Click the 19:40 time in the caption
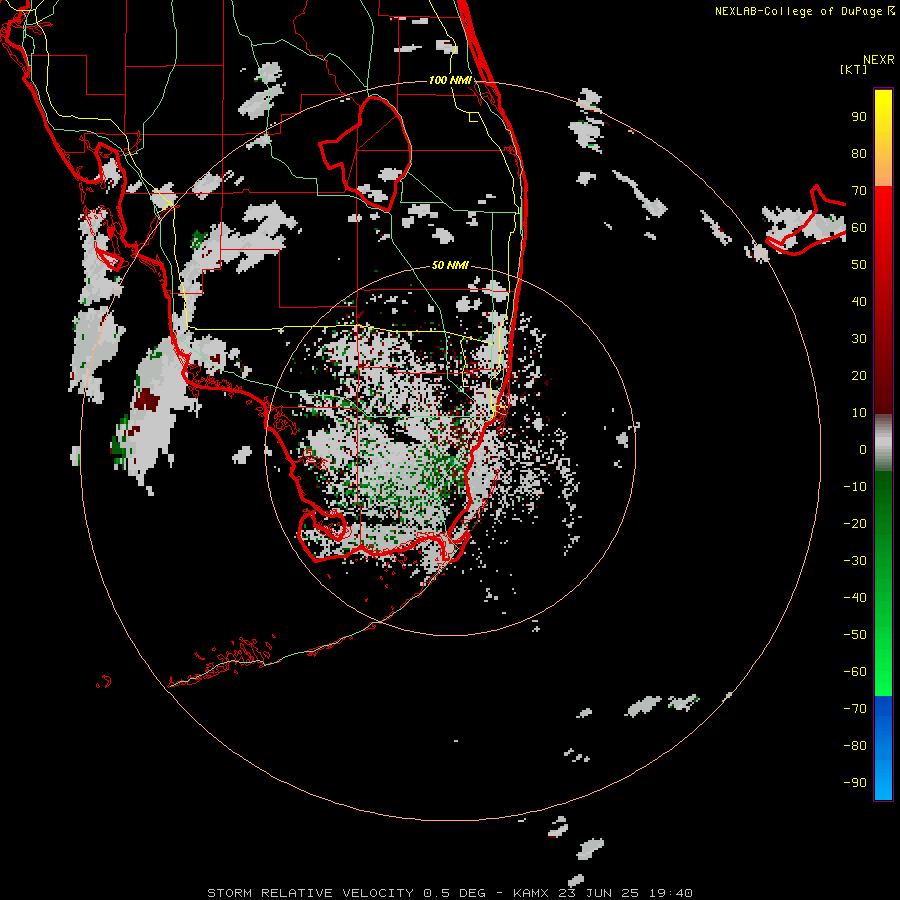Viewport: 900px width, 900px height. [671, 893]
